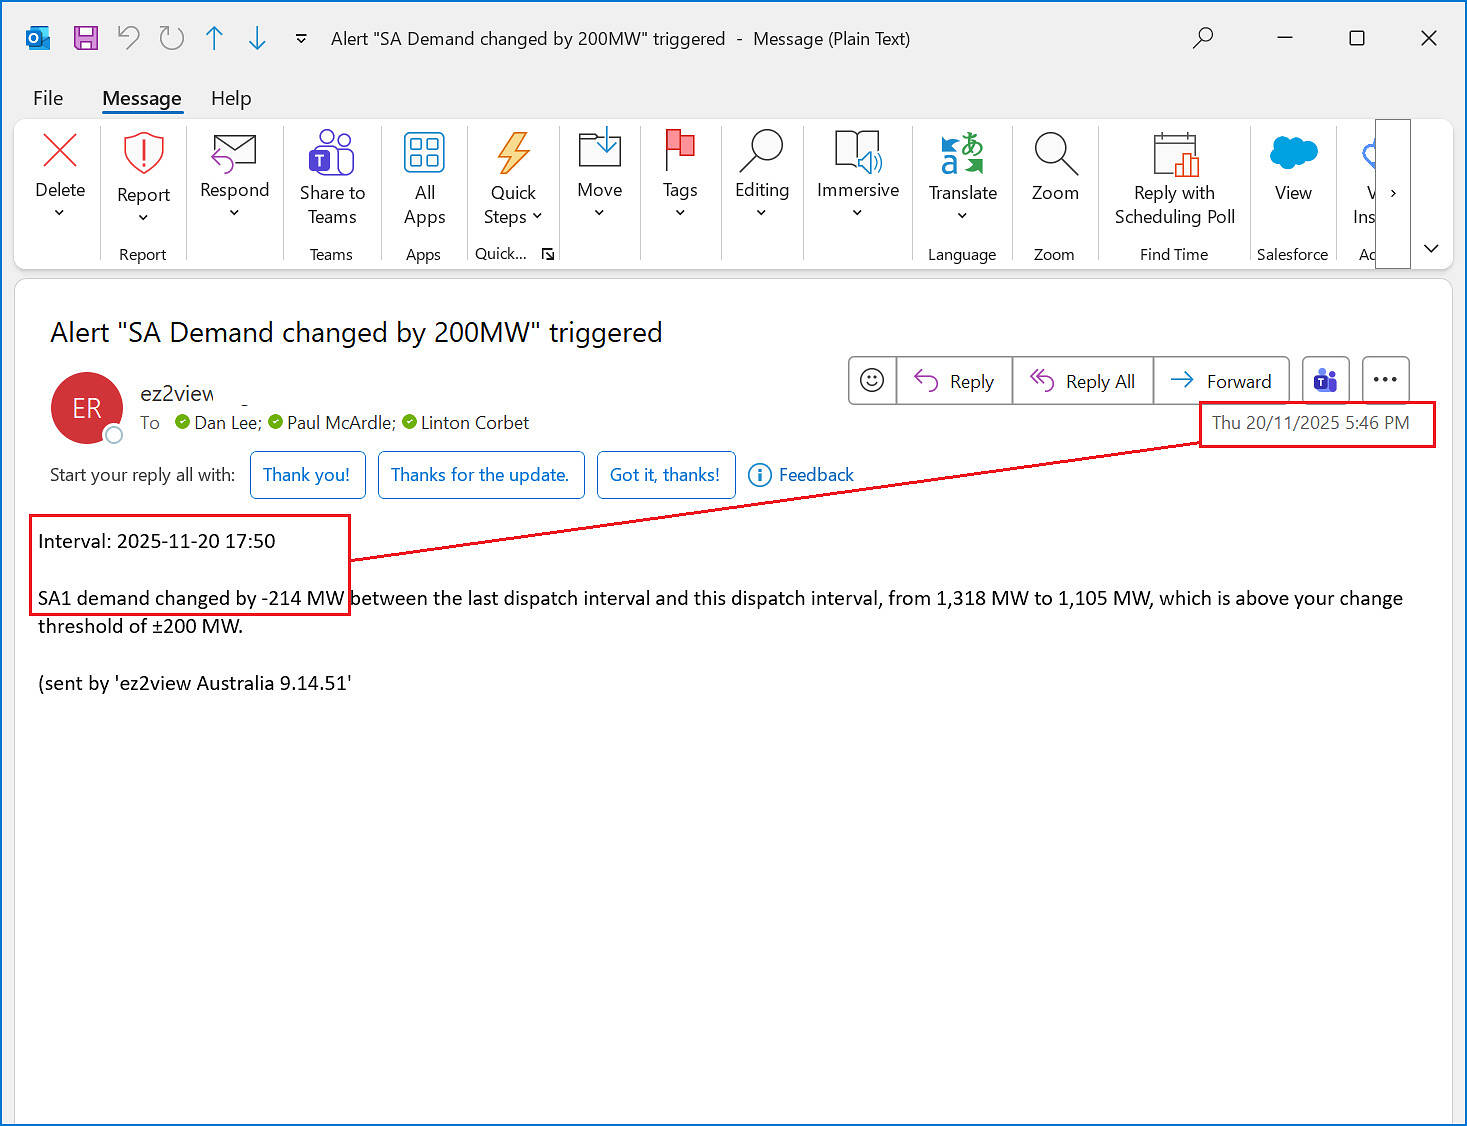1467x1126 pixels.
Task: Open All Apps in ribbon
Action: (424, 154)
